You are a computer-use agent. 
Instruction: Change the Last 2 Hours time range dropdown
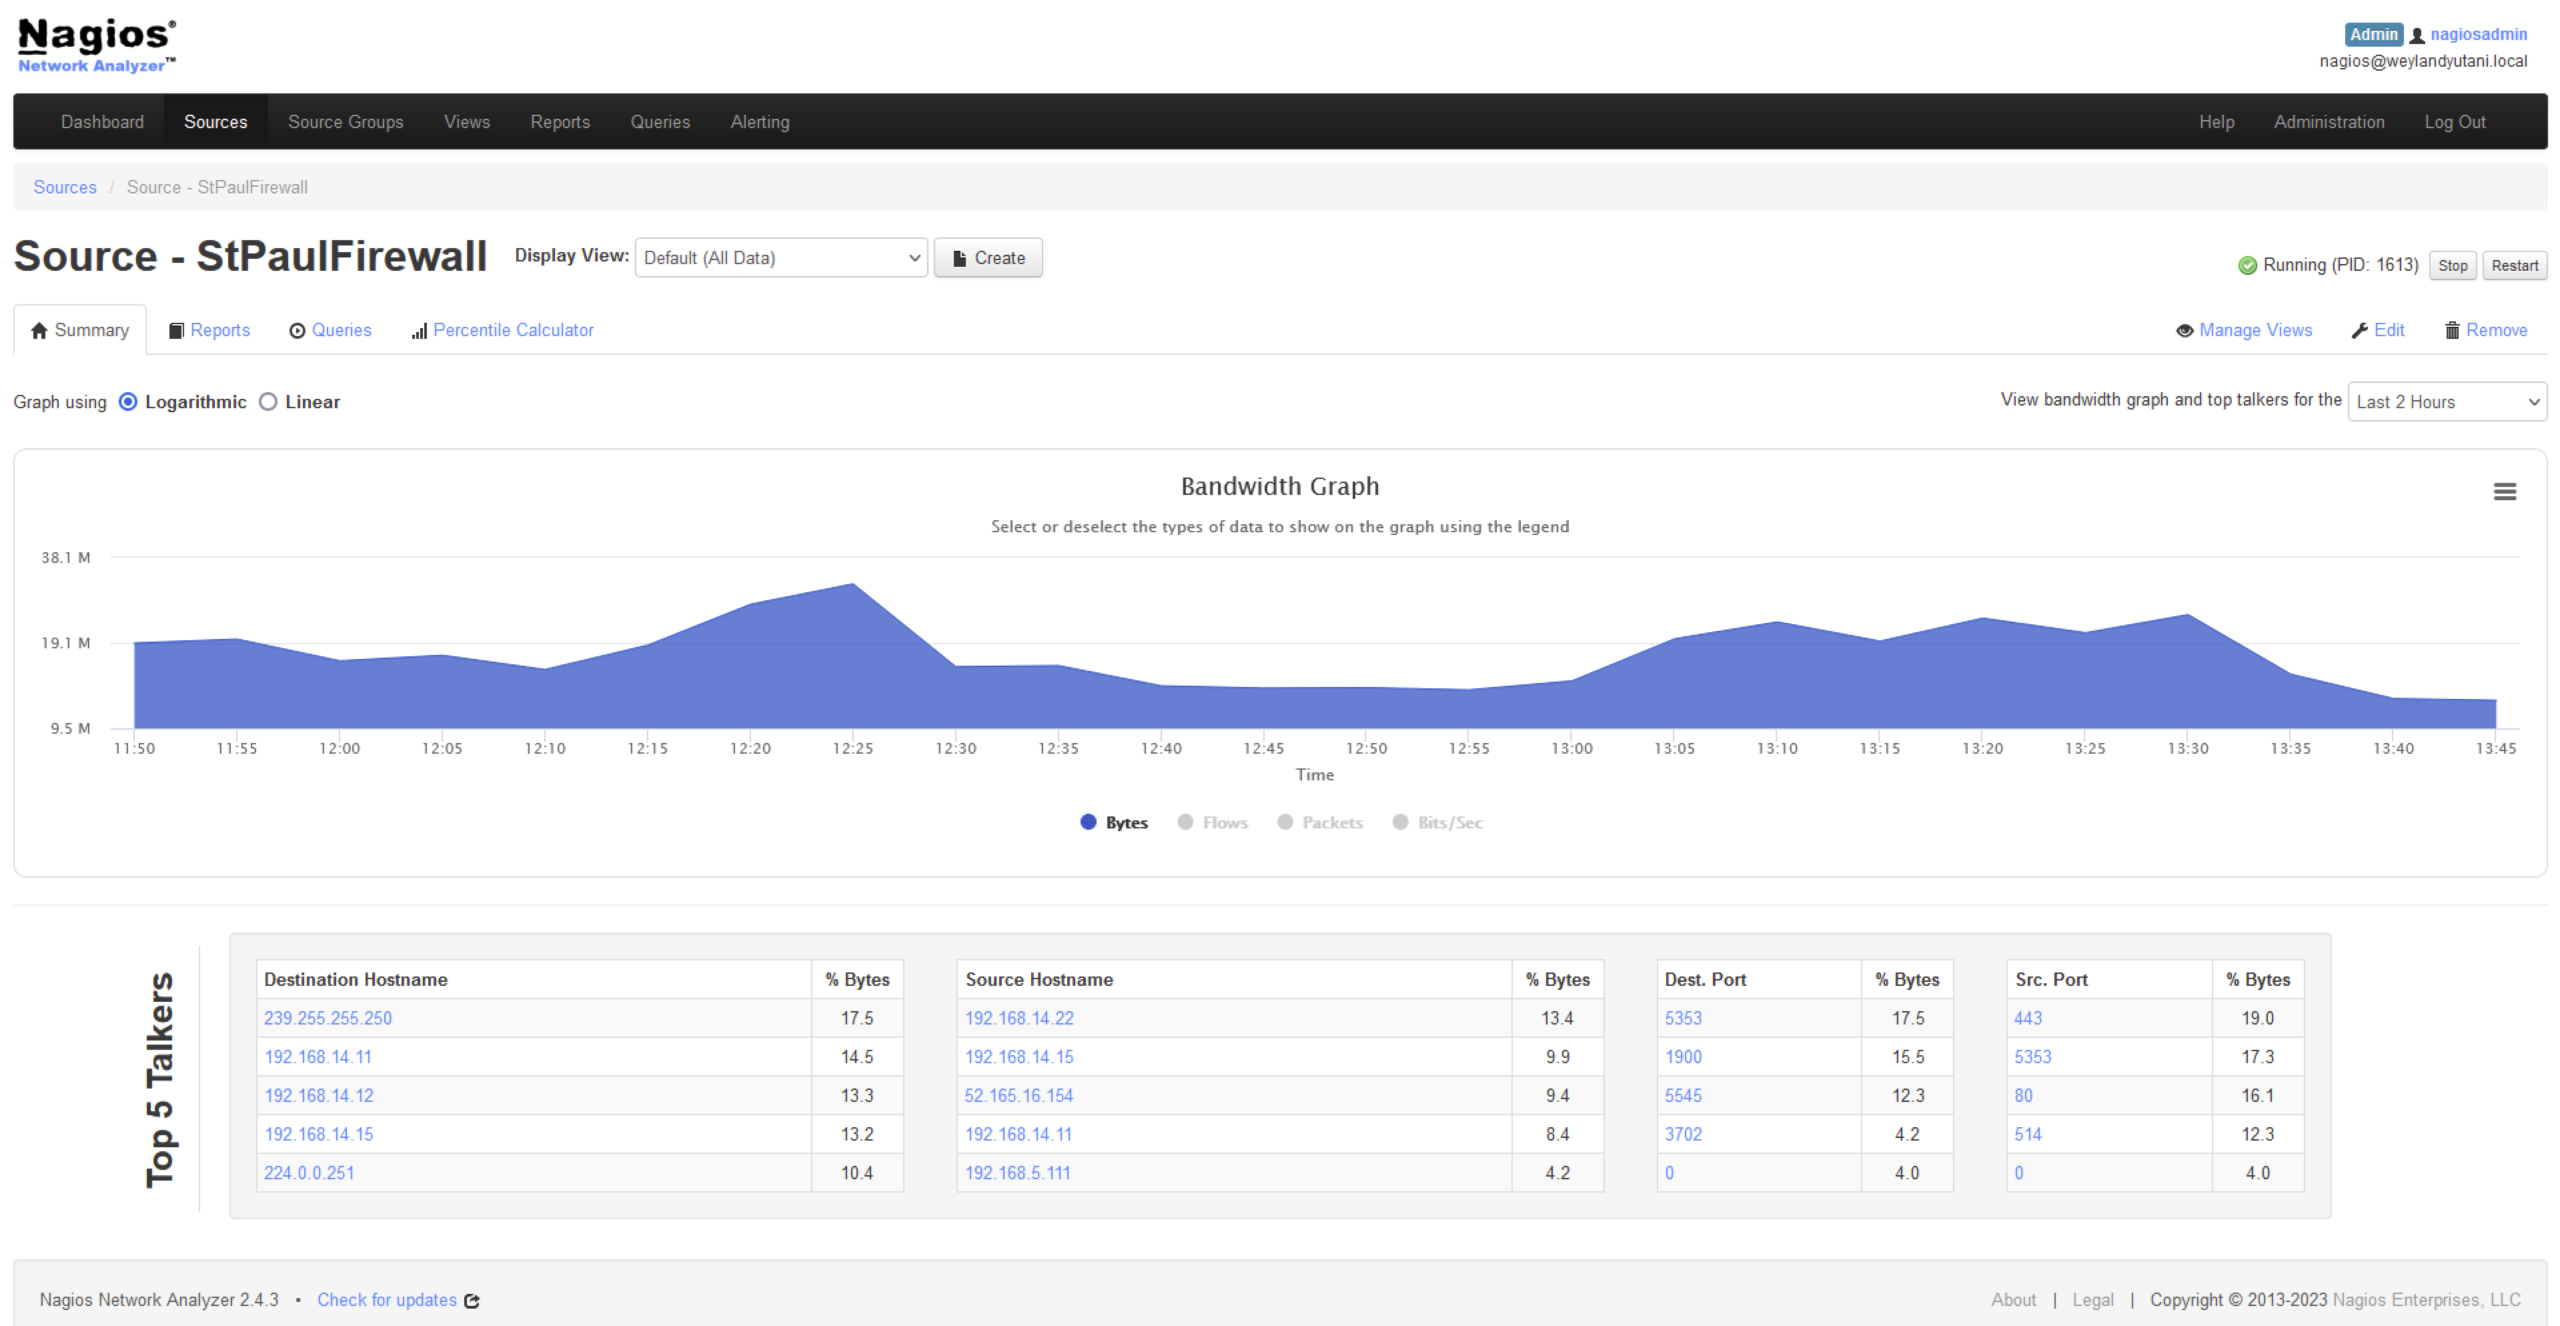(x=2446, y=402)
